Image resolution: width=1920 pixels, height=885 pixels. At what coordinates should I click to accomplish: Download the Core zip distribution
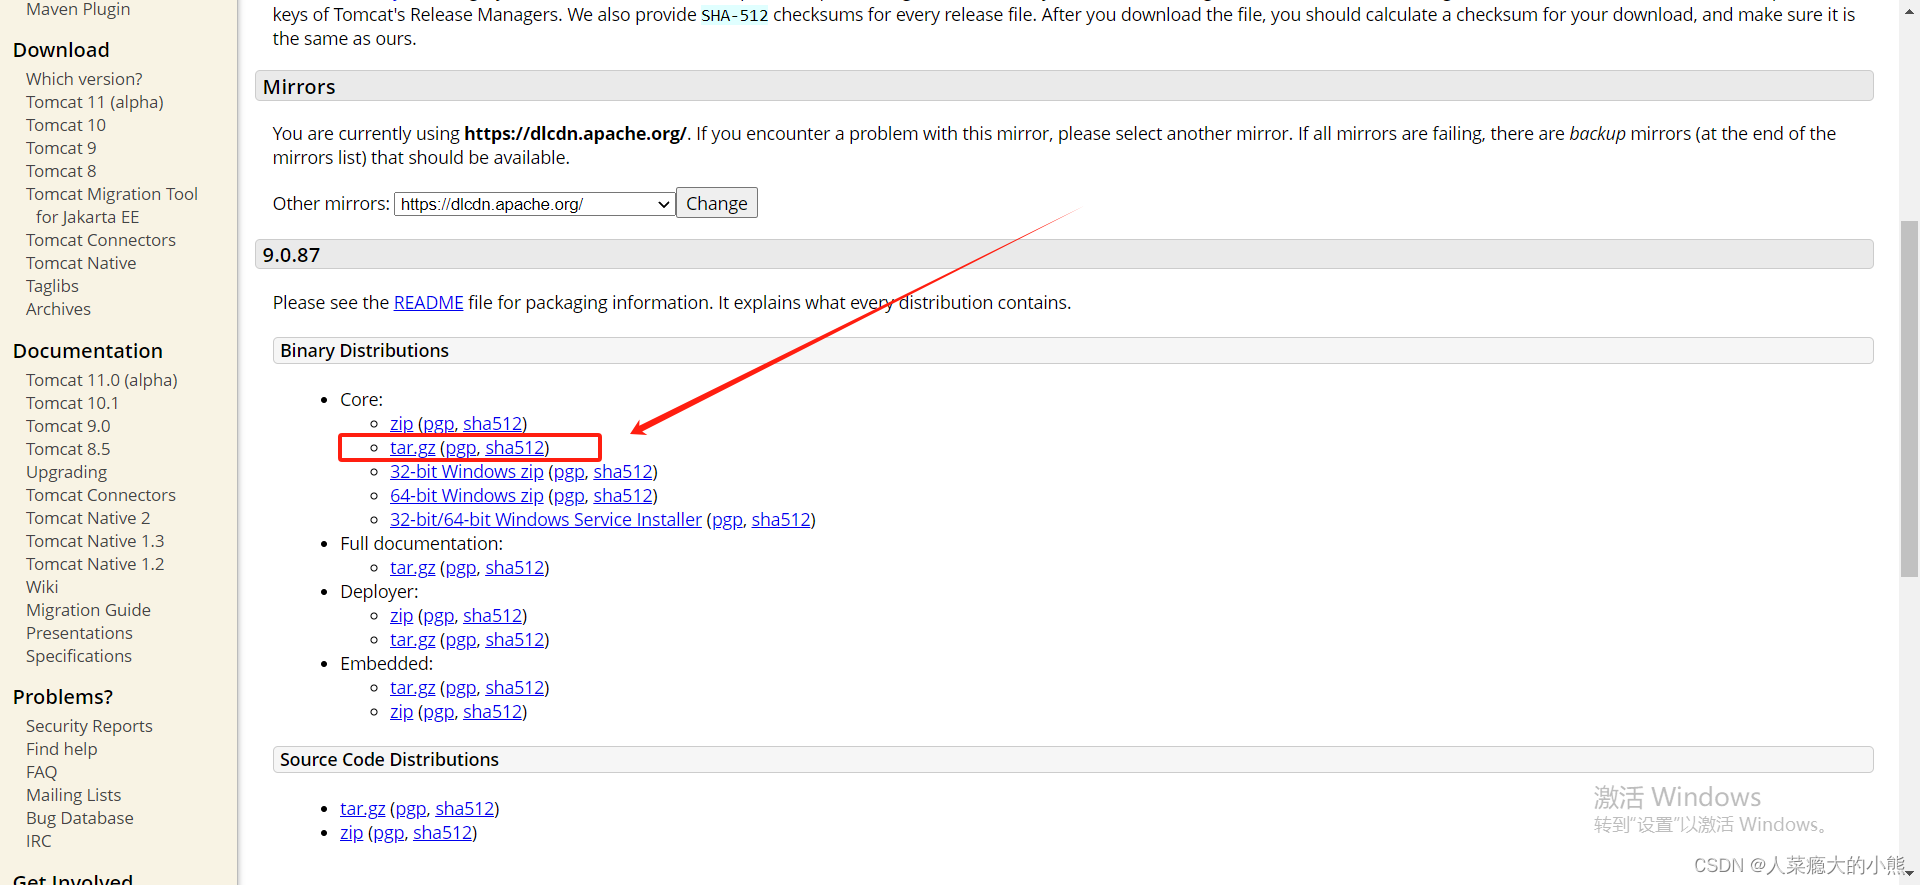[401, 424]
